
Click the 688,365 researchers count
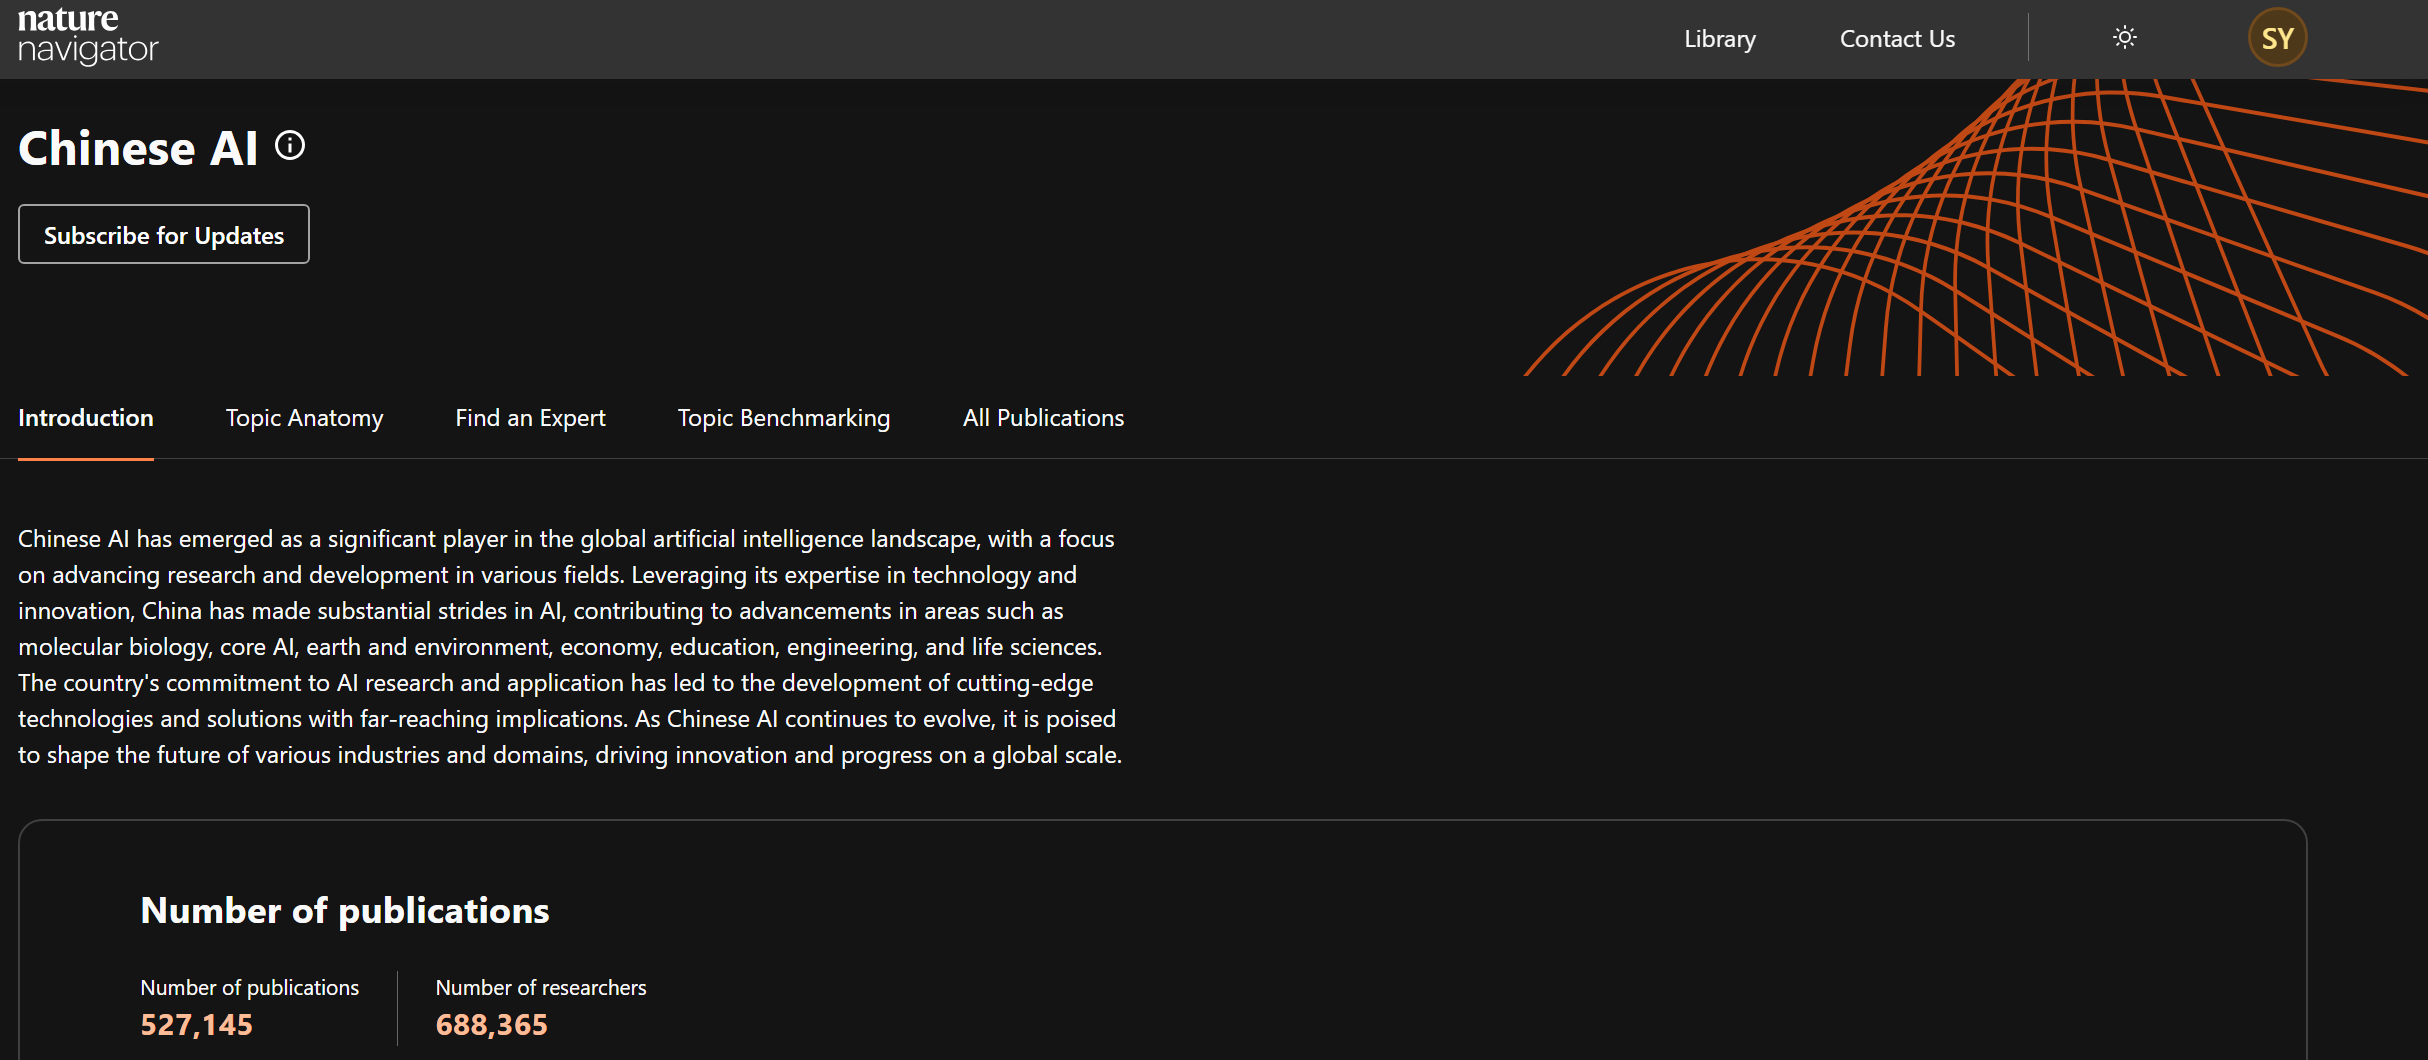pyautogui.click(x=491, y=1024)
